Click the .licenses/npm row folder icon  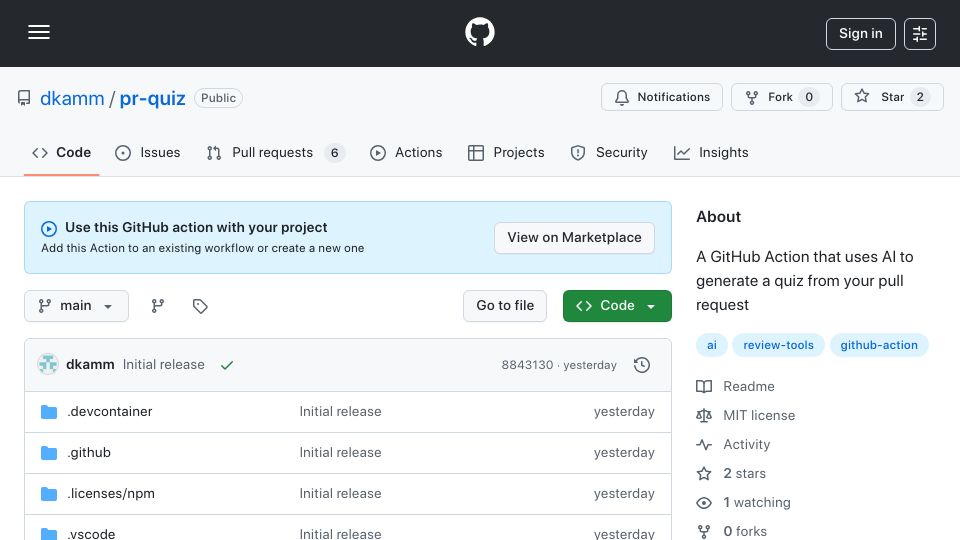tap(49, 493)
